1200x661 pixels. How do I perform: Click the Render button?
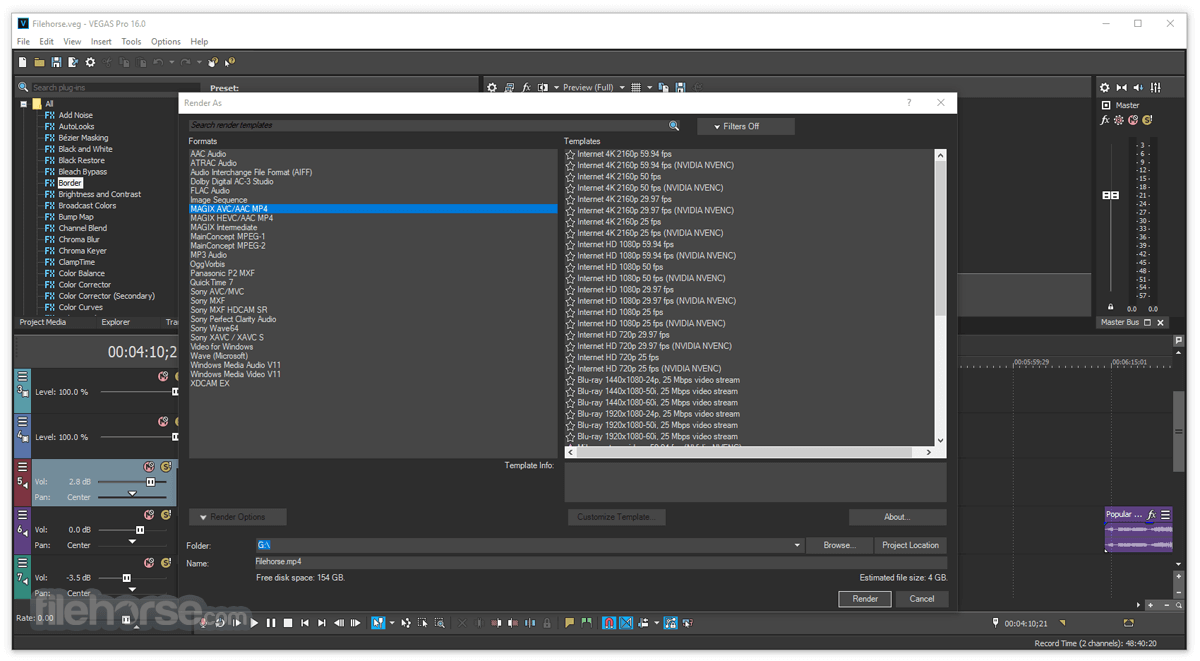[864, 599]
